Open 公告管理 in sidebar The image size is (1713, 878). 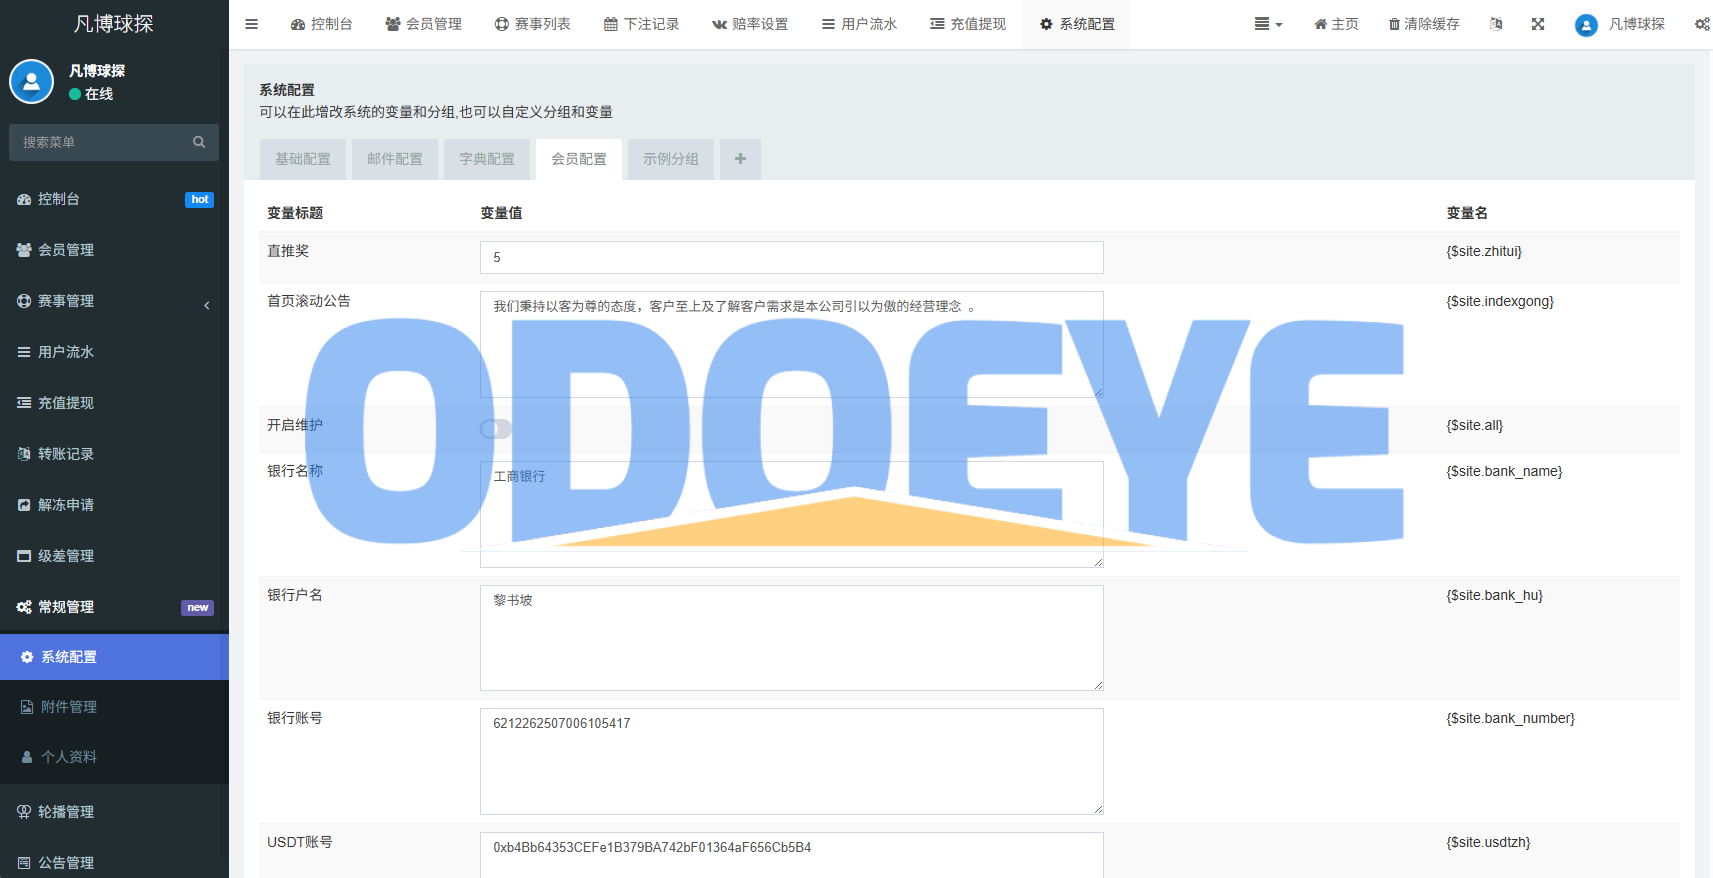[x=114, y=863]
